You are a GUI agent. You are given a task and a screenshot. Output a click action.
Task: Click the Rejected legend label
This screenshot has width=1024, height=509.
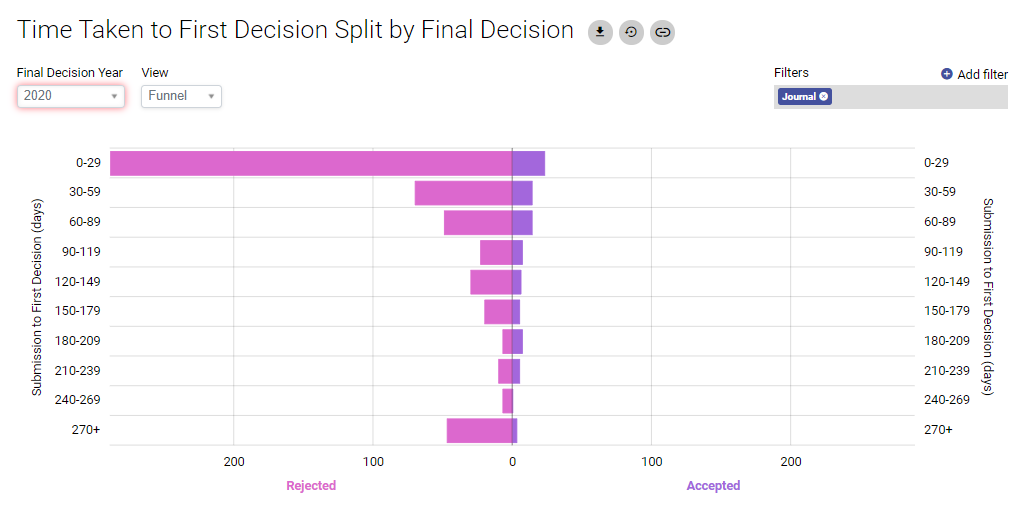(x=311, y=486)
